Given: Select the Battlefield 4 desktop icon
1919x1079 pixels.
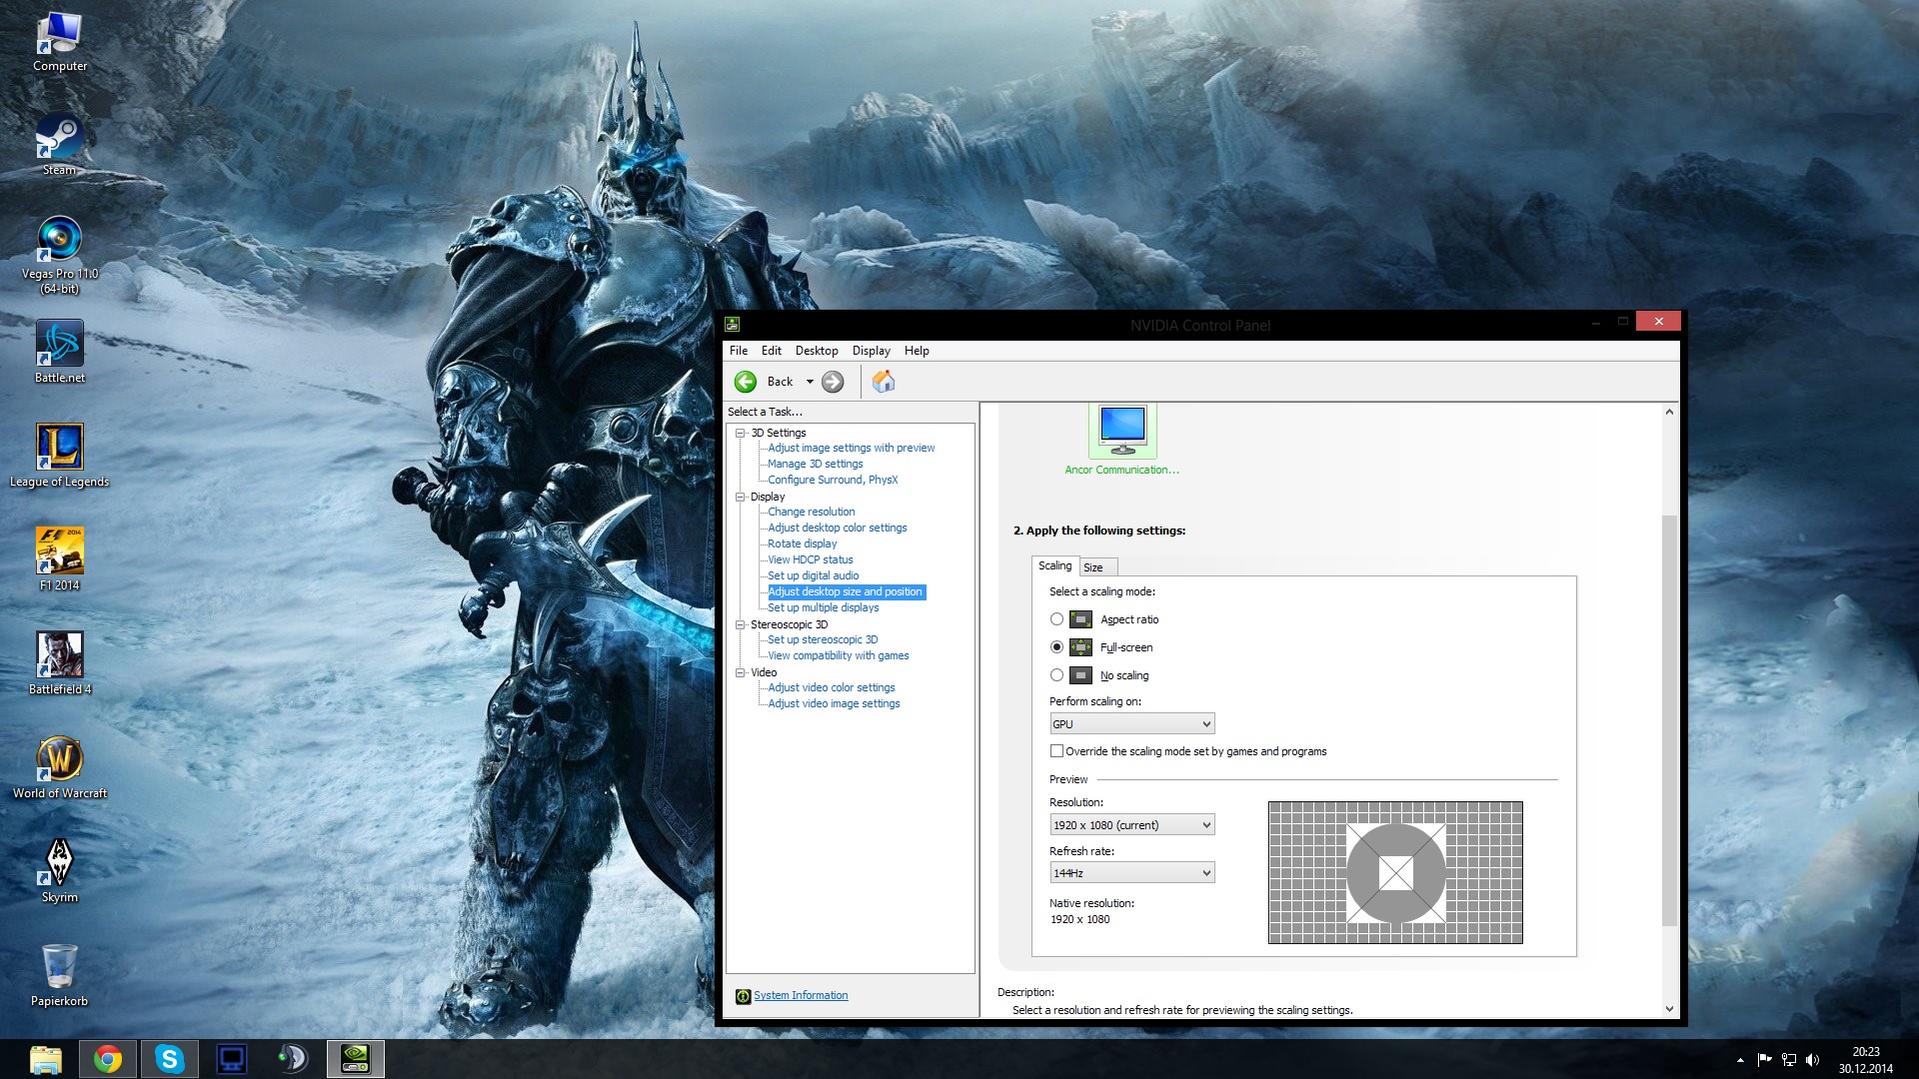Looking at the screenshot, I should coord(60,664).
